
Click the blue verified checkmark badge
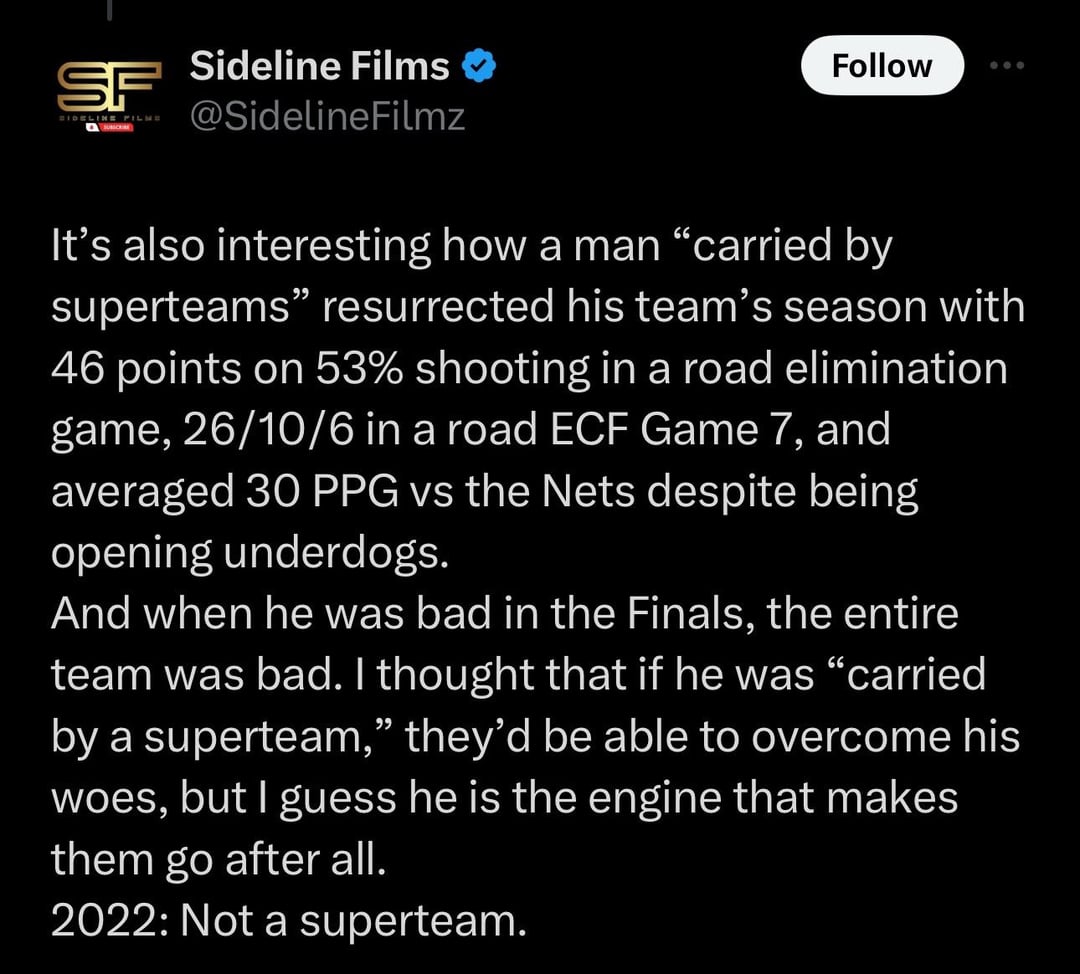(479, 66)
